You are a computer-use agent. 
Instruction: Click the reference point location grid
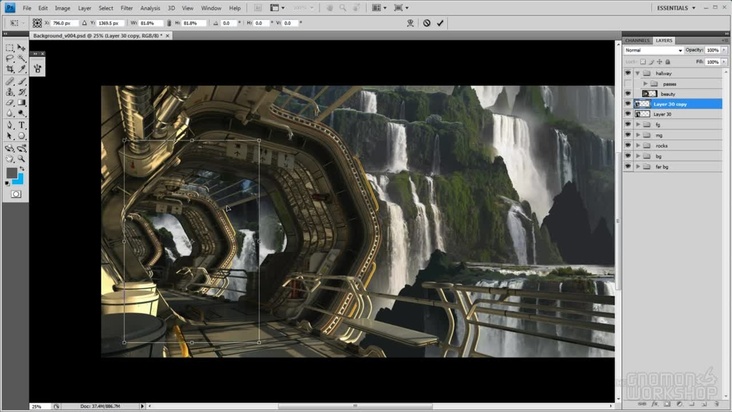(x=37, y=23)
